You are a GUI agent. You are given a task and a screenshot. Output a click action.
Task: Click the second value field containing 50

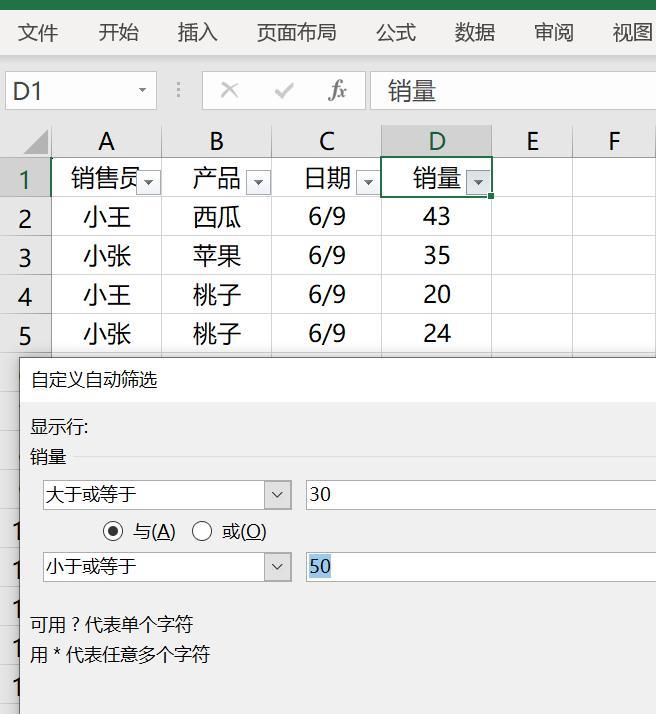(481, 567)
